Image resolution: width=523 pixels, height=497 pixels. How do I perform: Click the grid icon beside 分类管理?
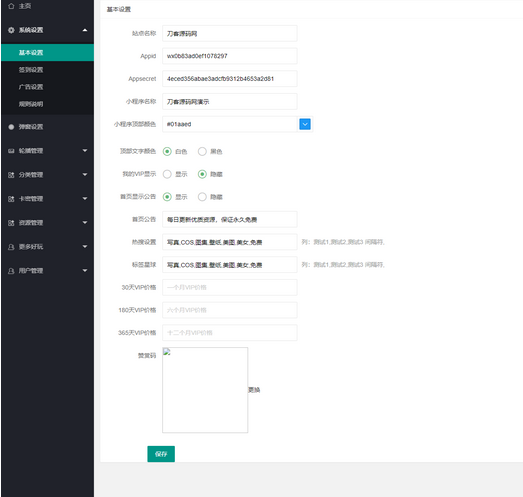(11, 175)
